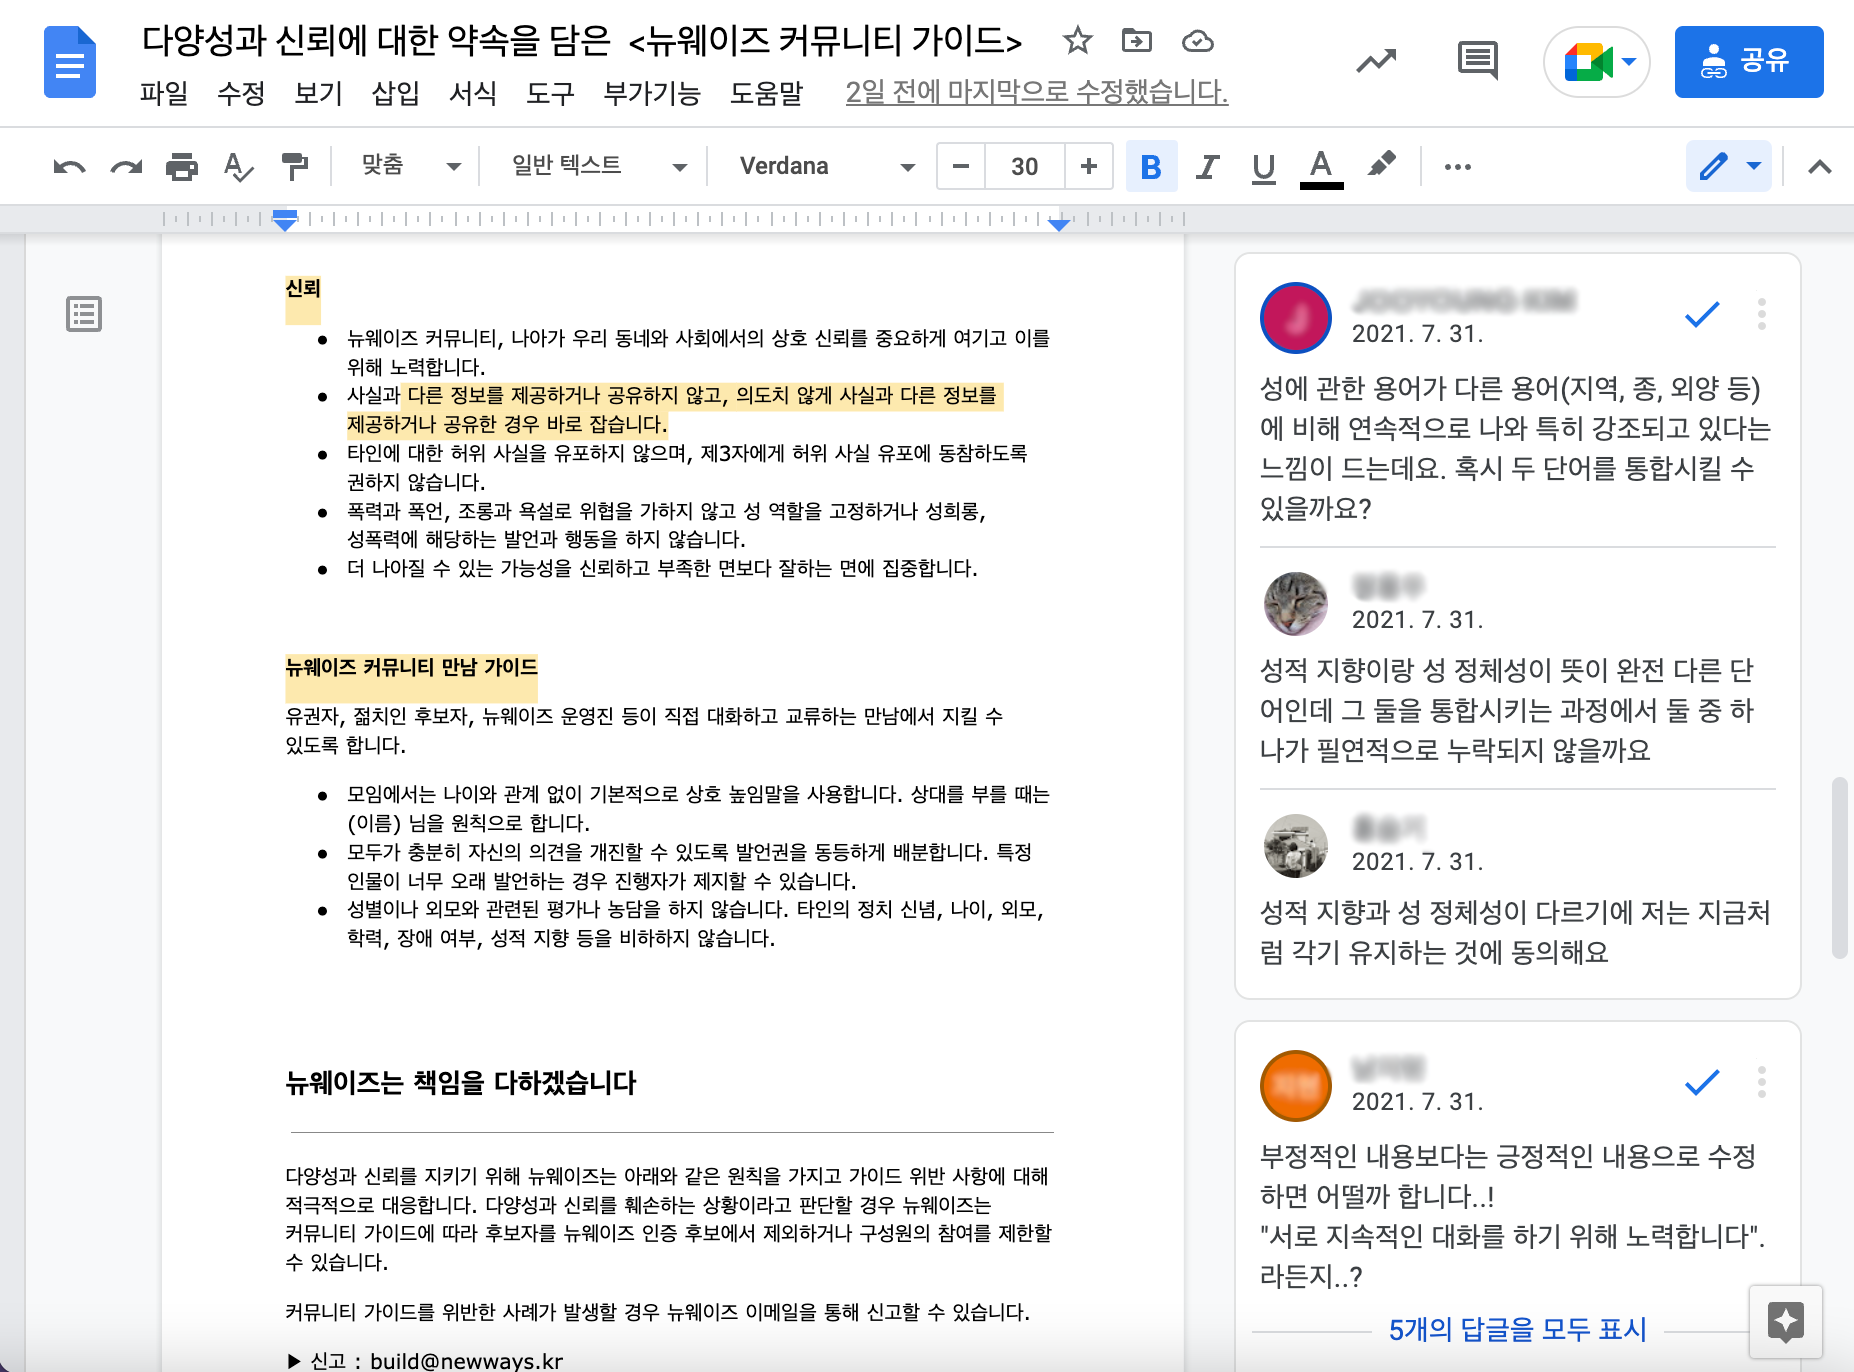Click the 신뢰 heading
Screen dimensions: 1854x1372
(303, 289)
